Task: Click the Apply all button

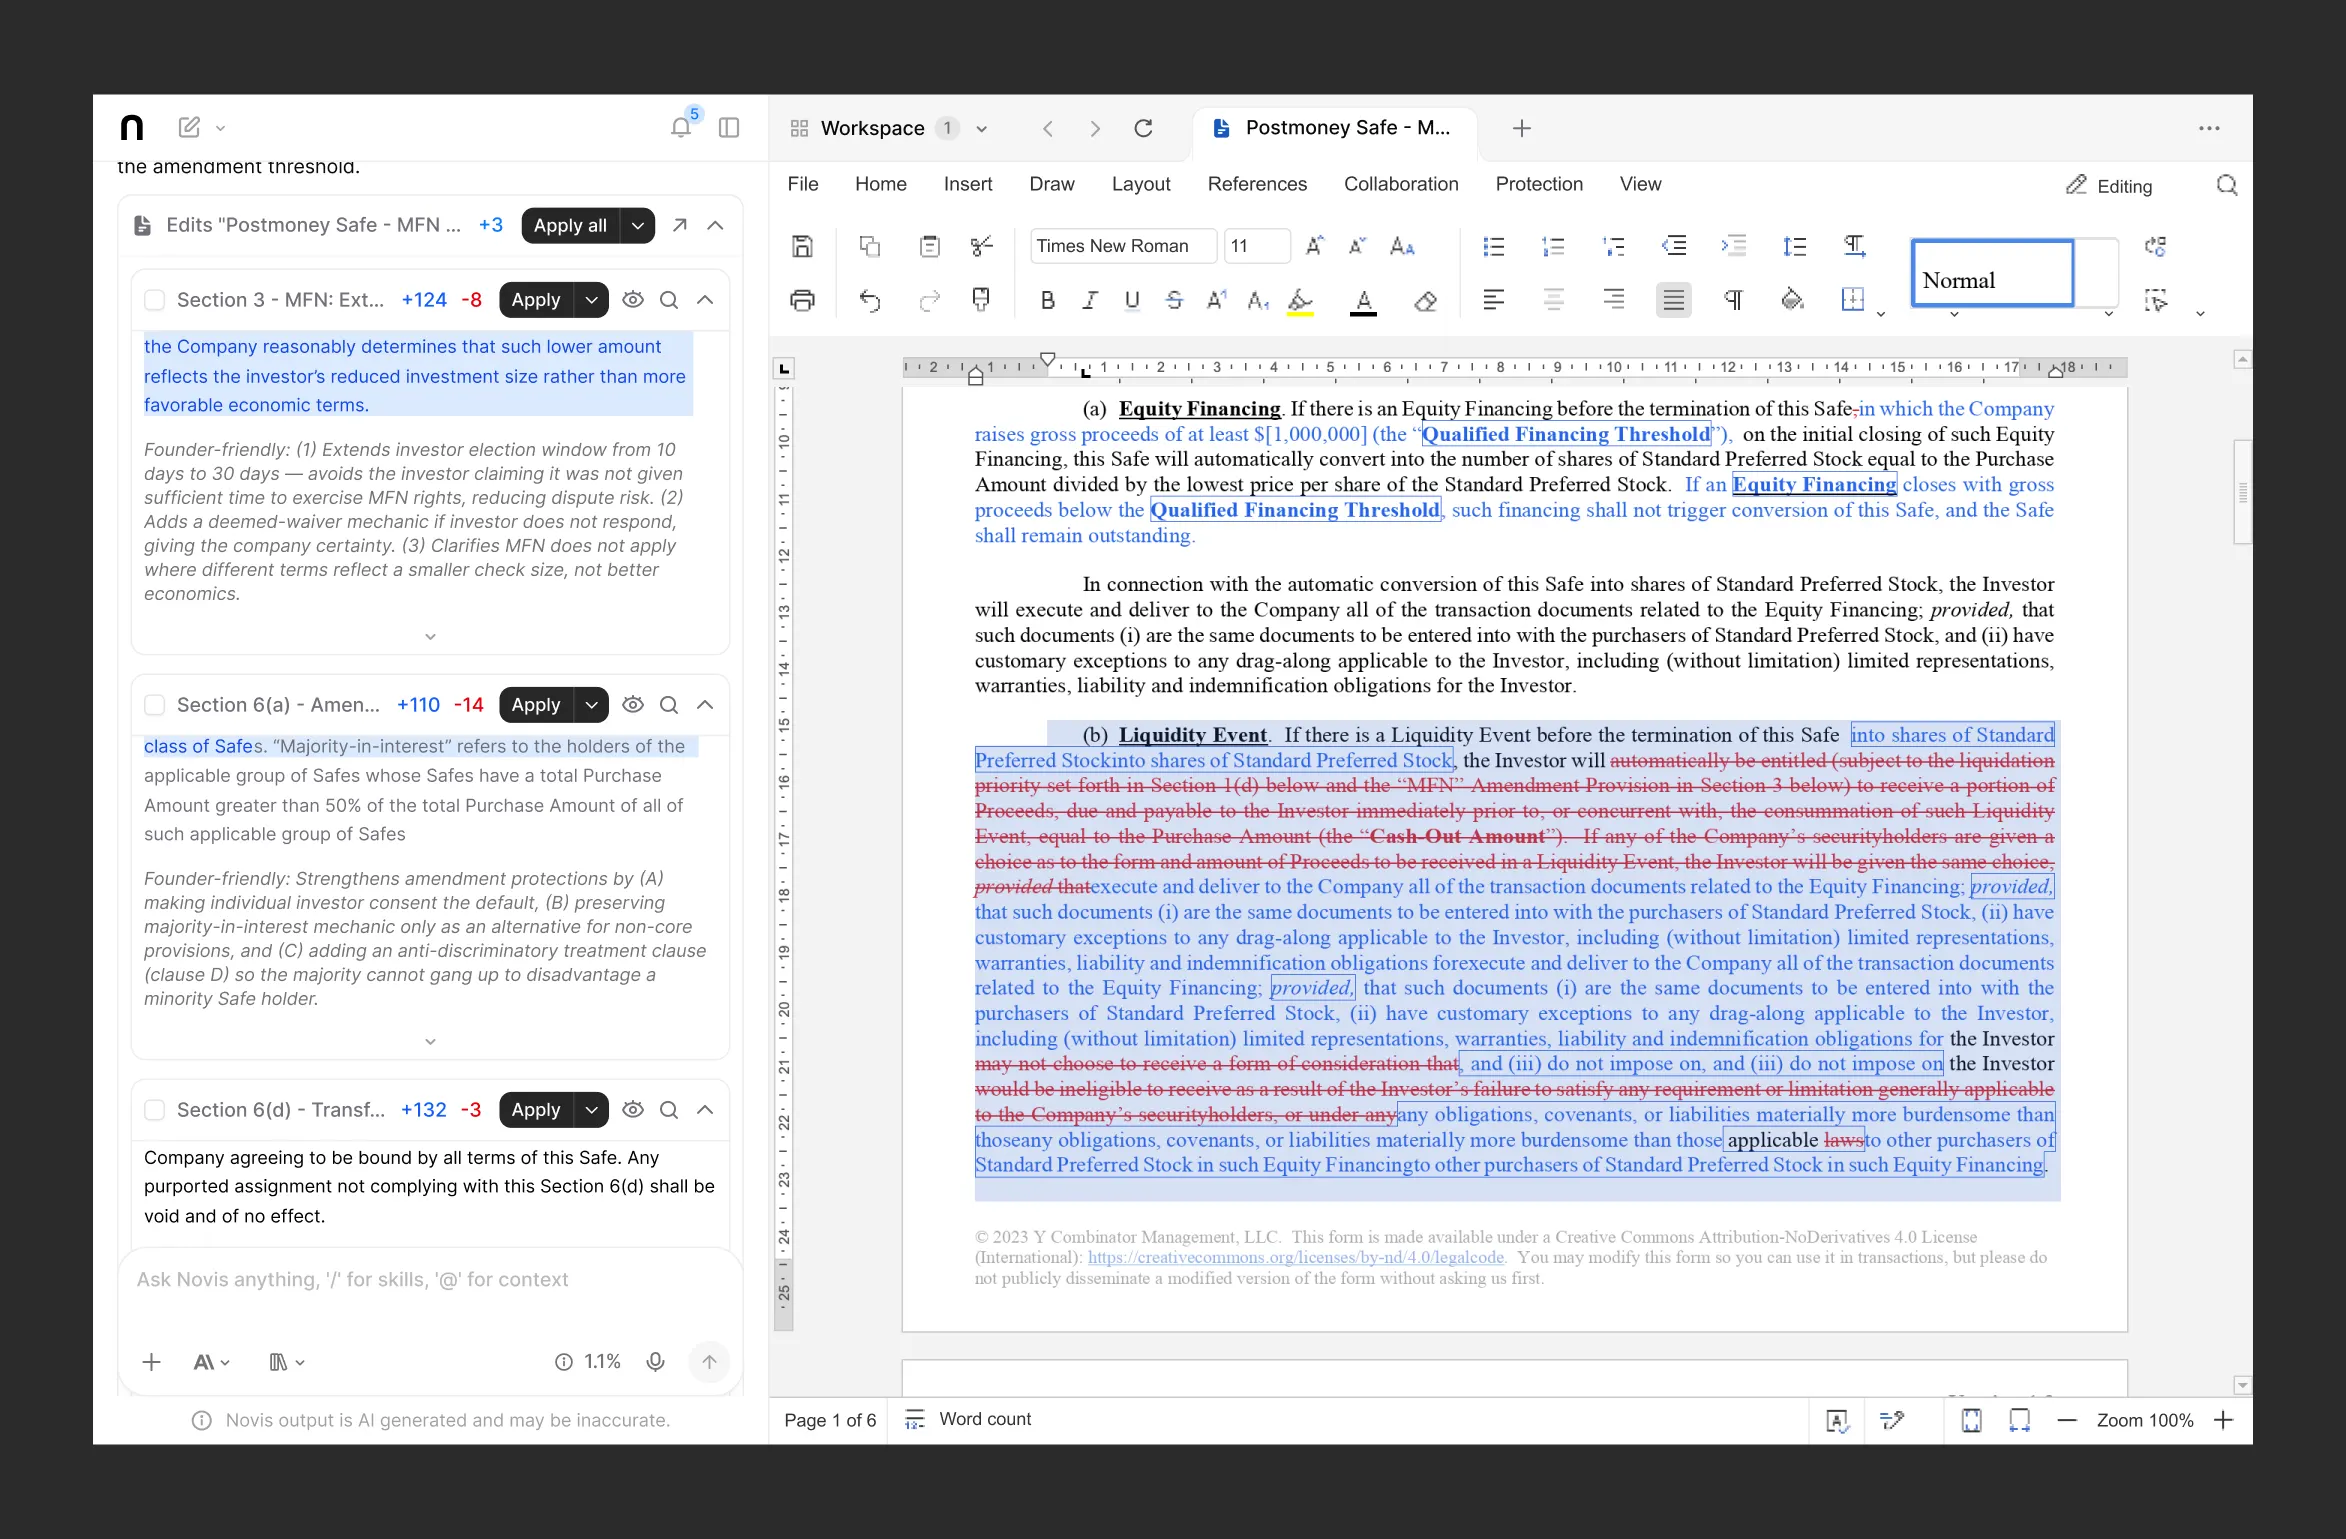Action: (x=570, y=225)
